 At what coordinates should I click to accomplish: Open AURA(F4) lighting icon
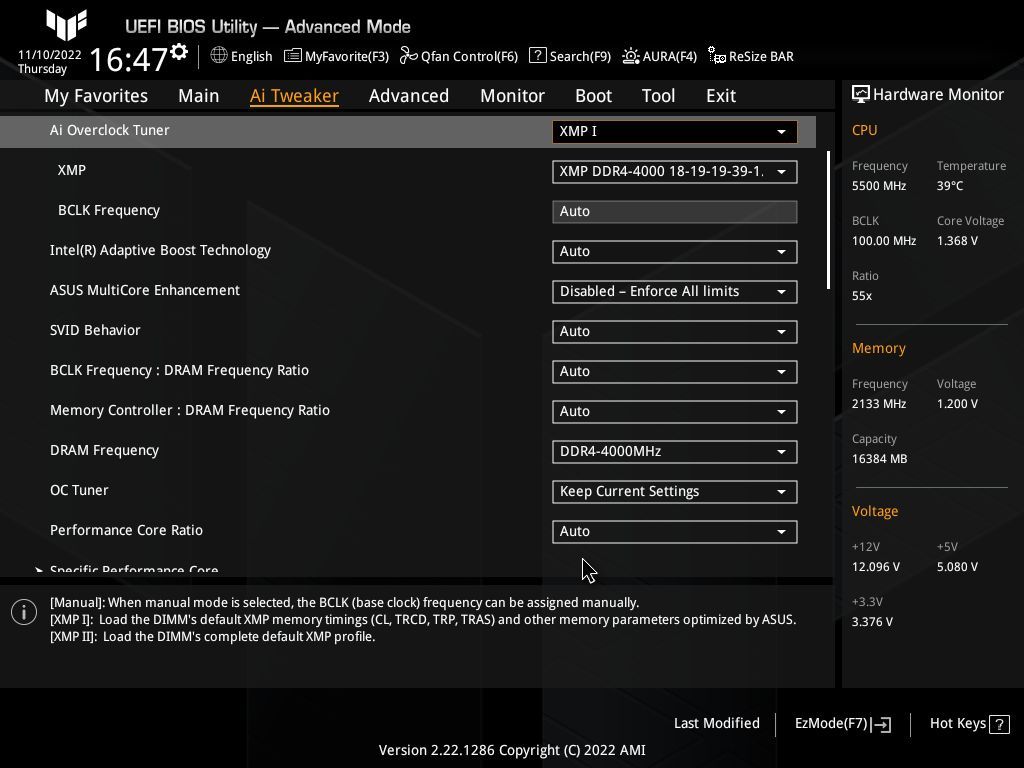630,56
